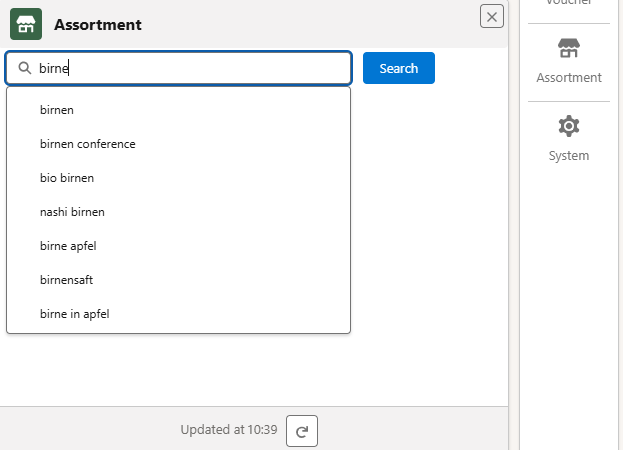Switch to the Voucher sidebar tab

click(x=569, y=4)
